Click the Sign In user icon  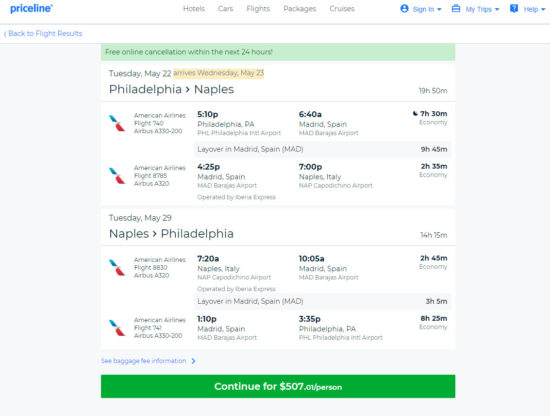tap(404, 8)
